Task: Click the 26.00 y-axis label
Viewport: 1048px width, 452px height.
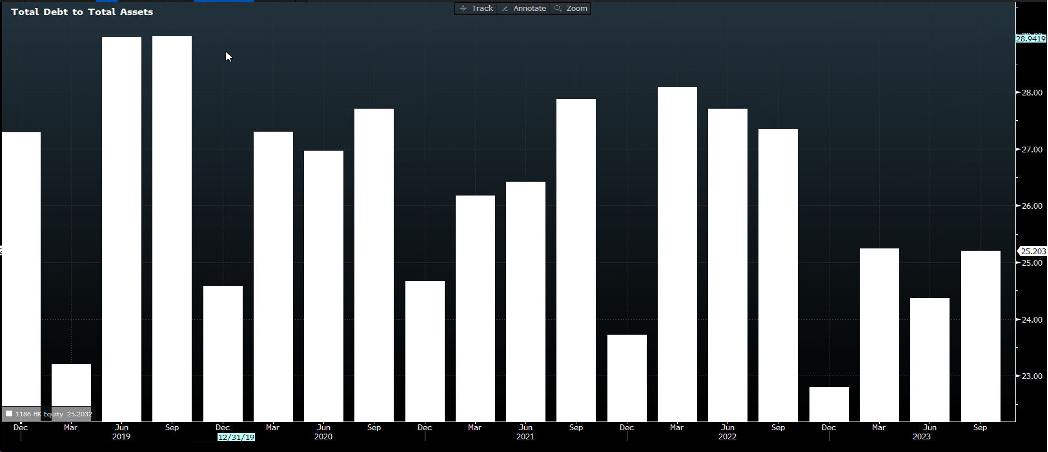Action: [x=1033, y=206]
